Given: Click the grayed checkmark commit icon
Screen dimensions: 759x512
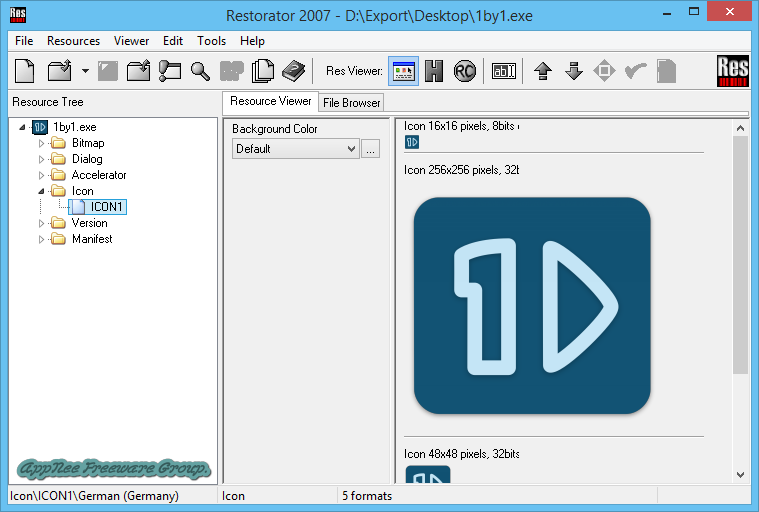Looking at the screenshot, I should click(636, 71).
